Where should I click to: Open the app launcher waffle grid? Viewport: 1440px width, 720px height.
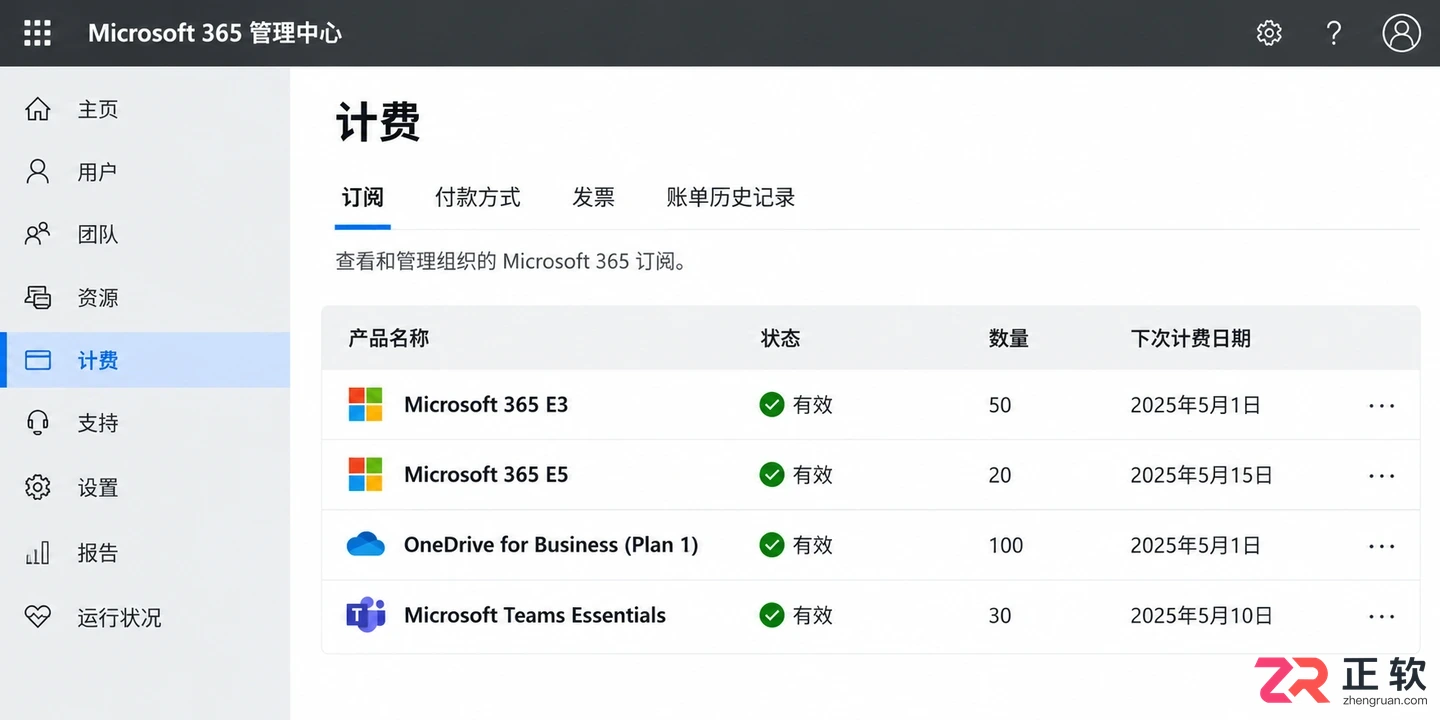(x=37, y=33)
